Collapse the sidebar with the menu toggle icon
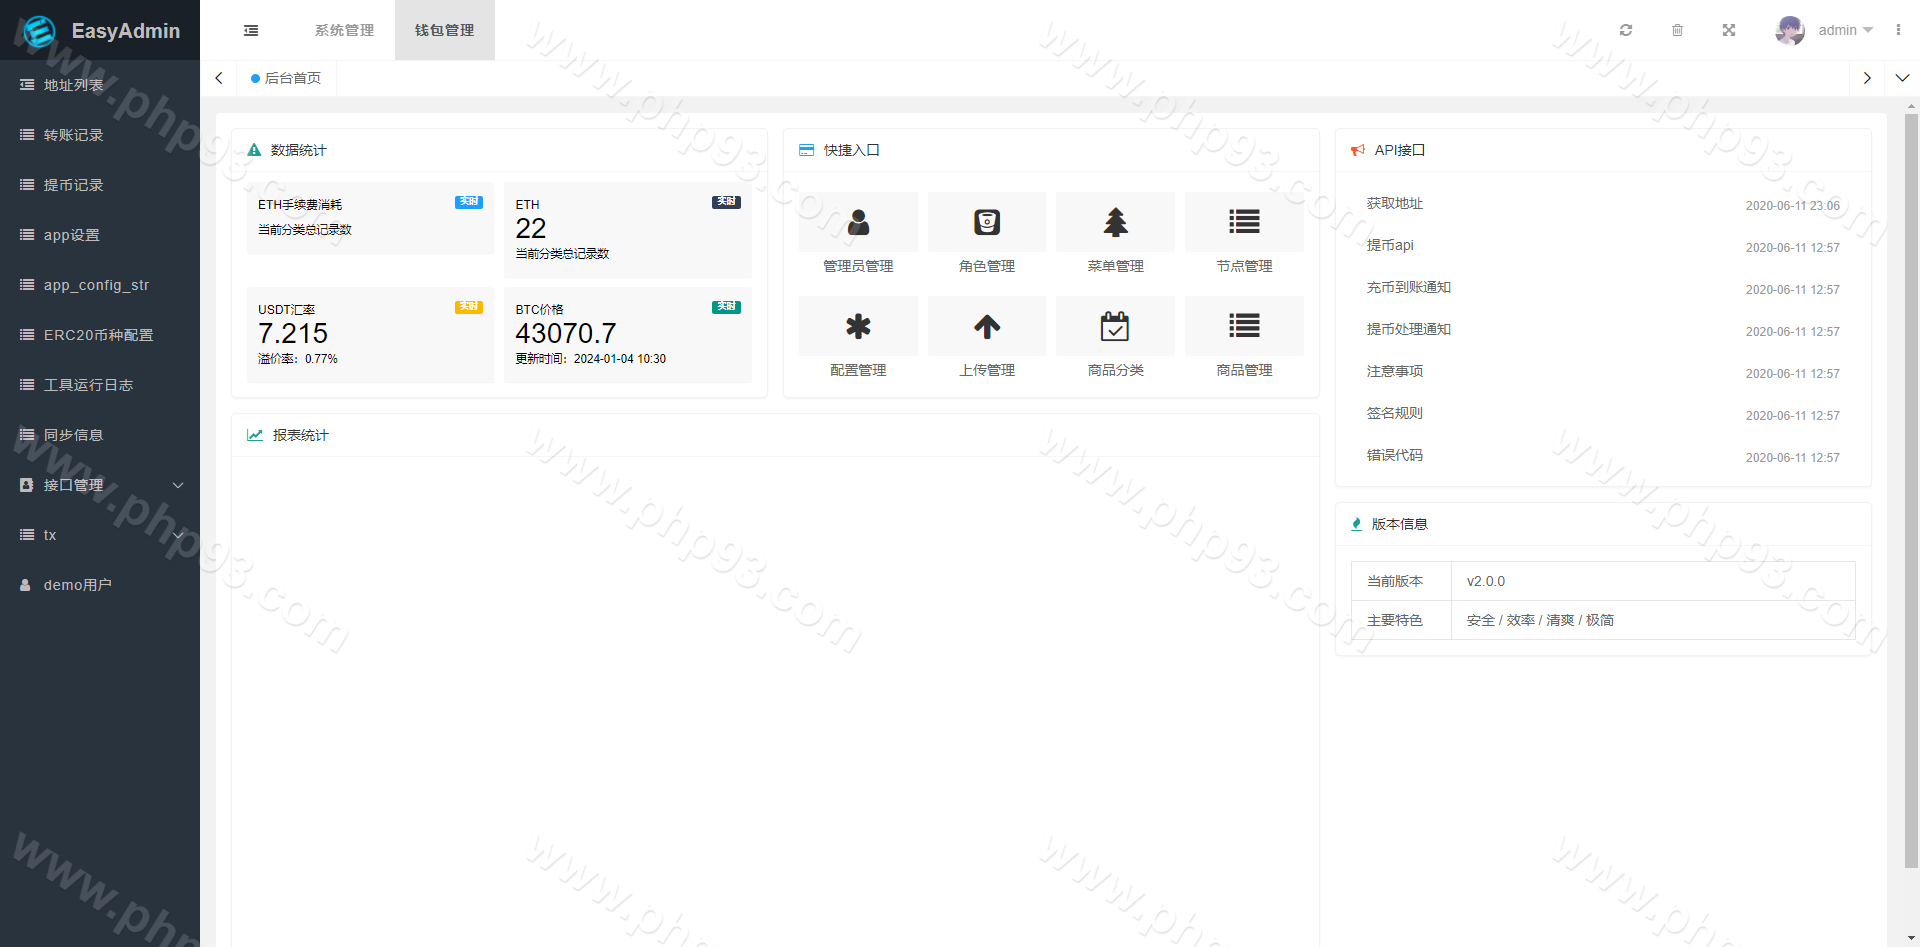 (x=251, y=30)
